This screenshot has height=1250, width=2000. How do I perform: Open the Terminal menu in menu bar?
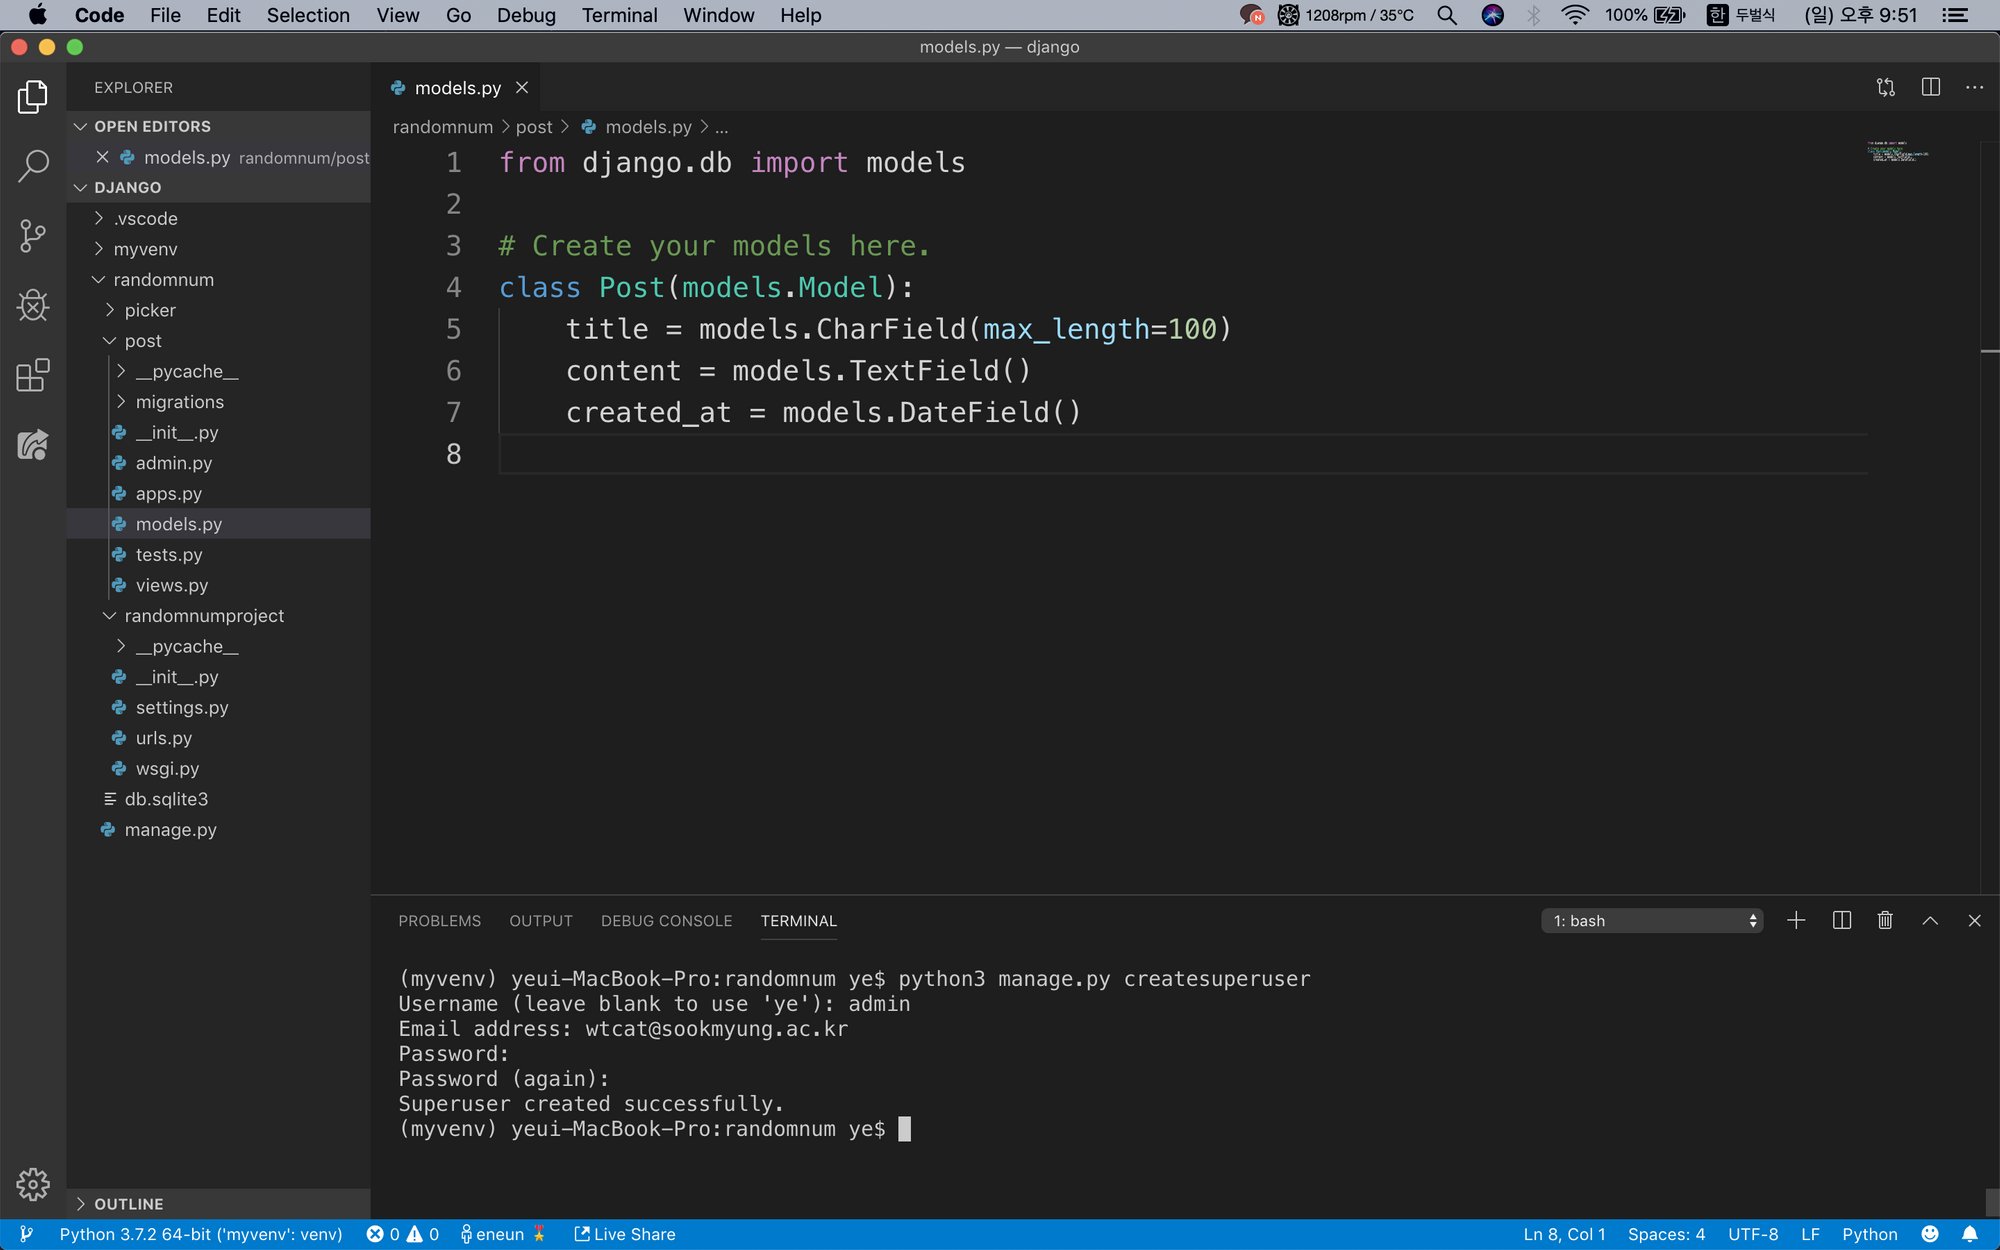point(619,15)
